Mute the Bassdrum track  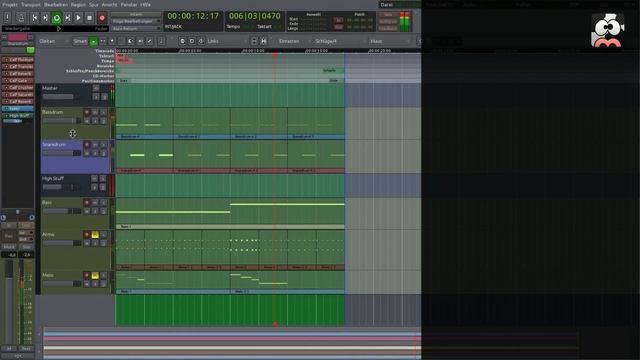click(x=95, y=112)
